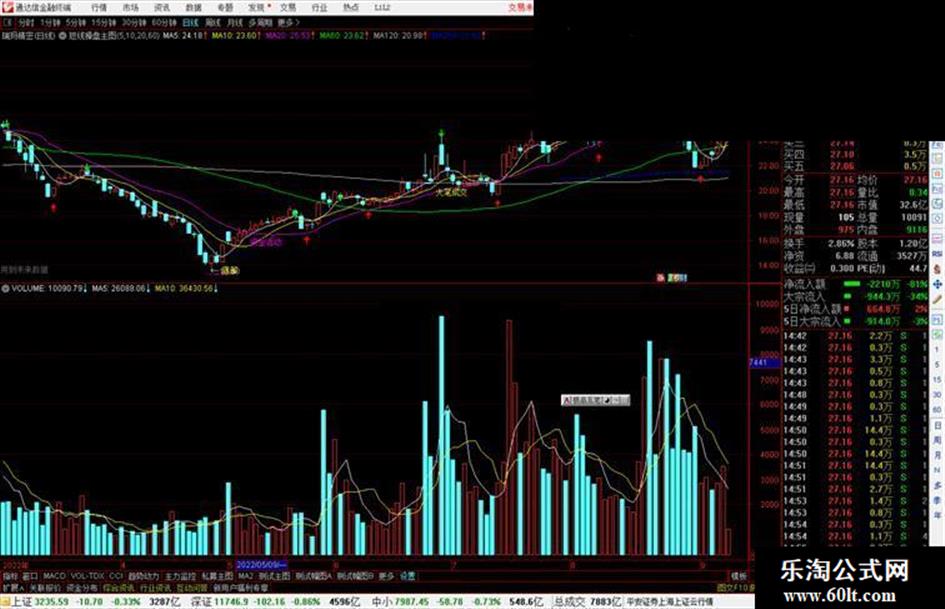Click the VOLUME indicator settings icon

tap(5, 289)
